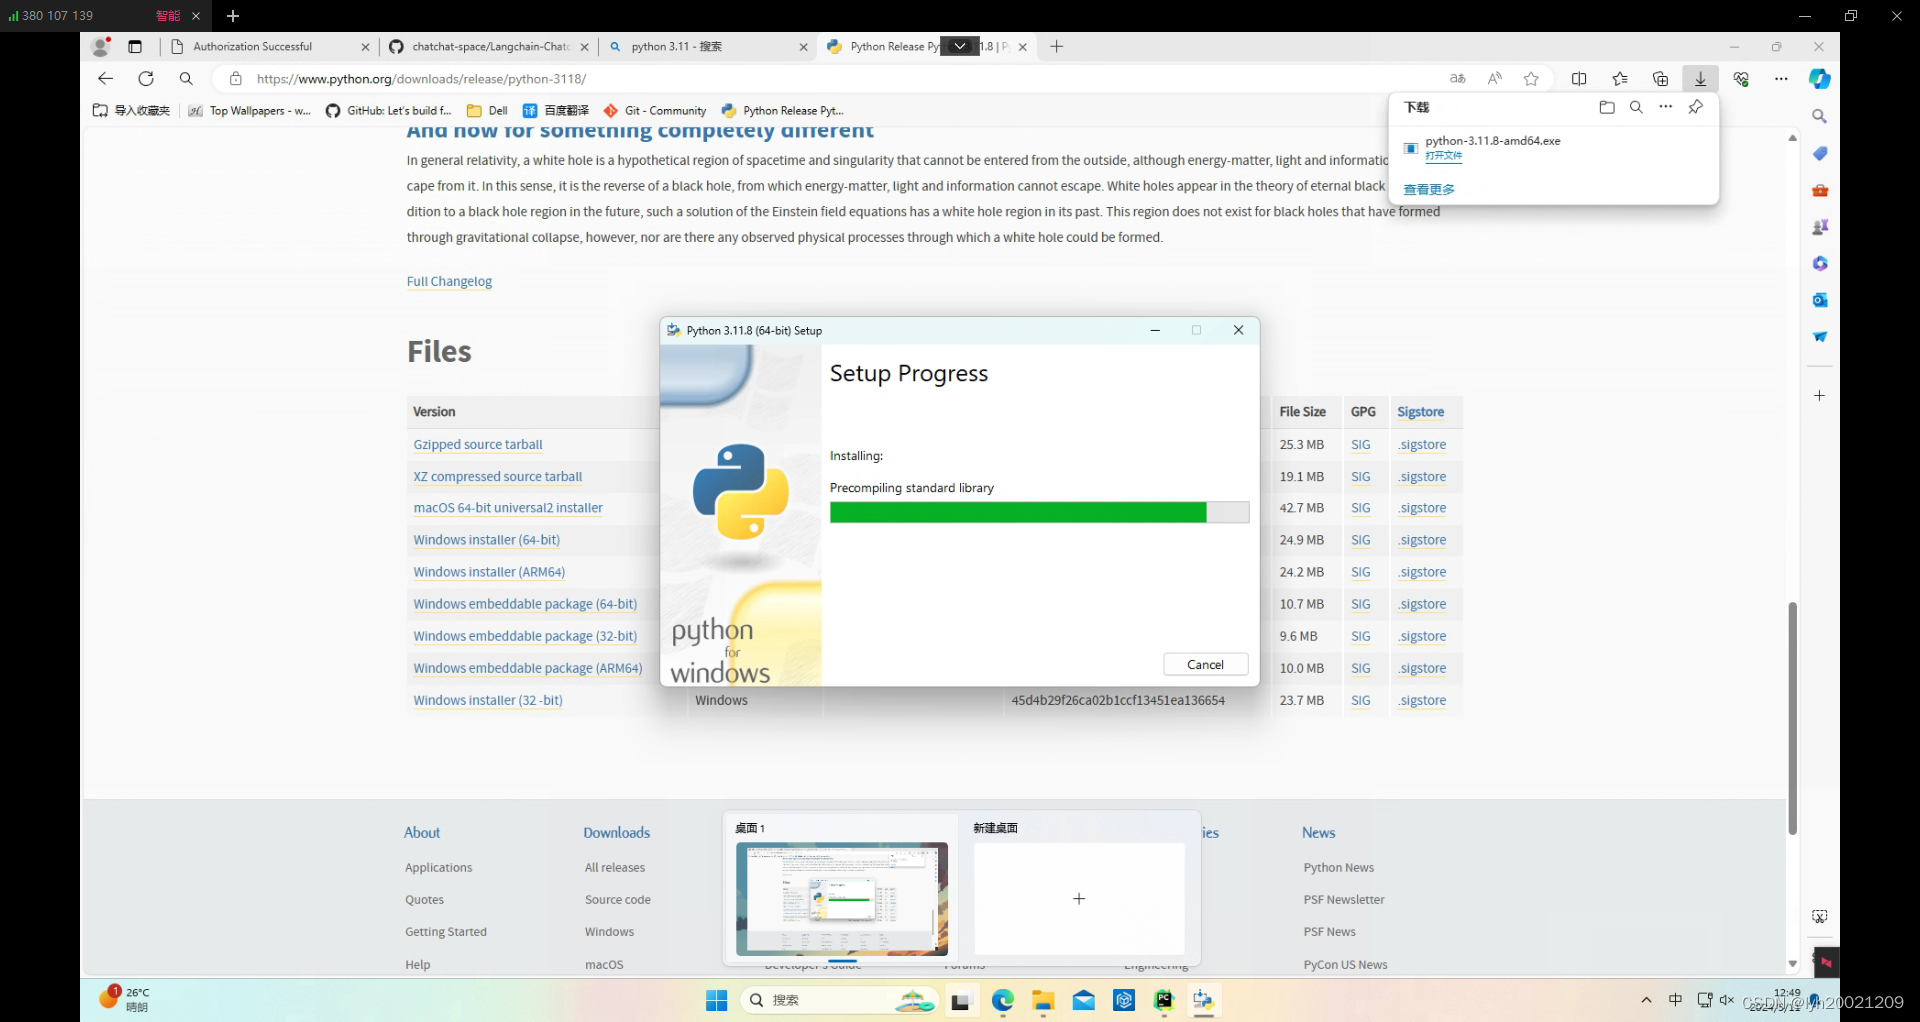Open the Outlook icon in the sidebar
The height and width of the screenshot is (1022, 1920).
[x=1820, y=300]
